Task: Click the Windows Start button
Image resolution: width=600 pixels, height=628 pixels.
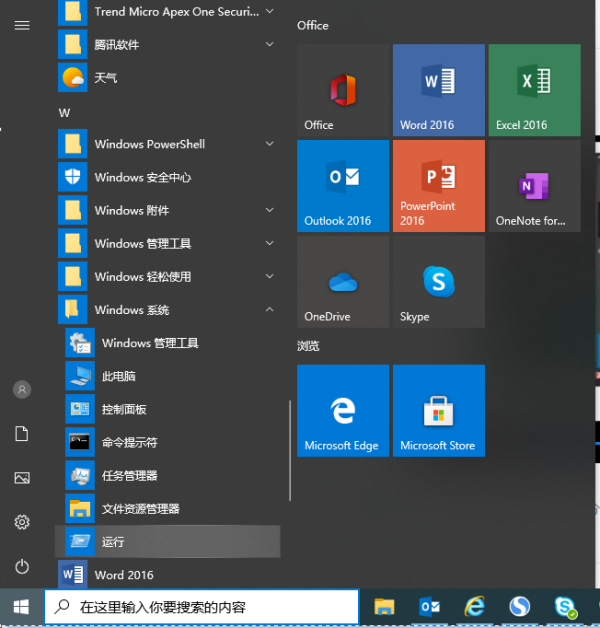Action: (21, 607)
